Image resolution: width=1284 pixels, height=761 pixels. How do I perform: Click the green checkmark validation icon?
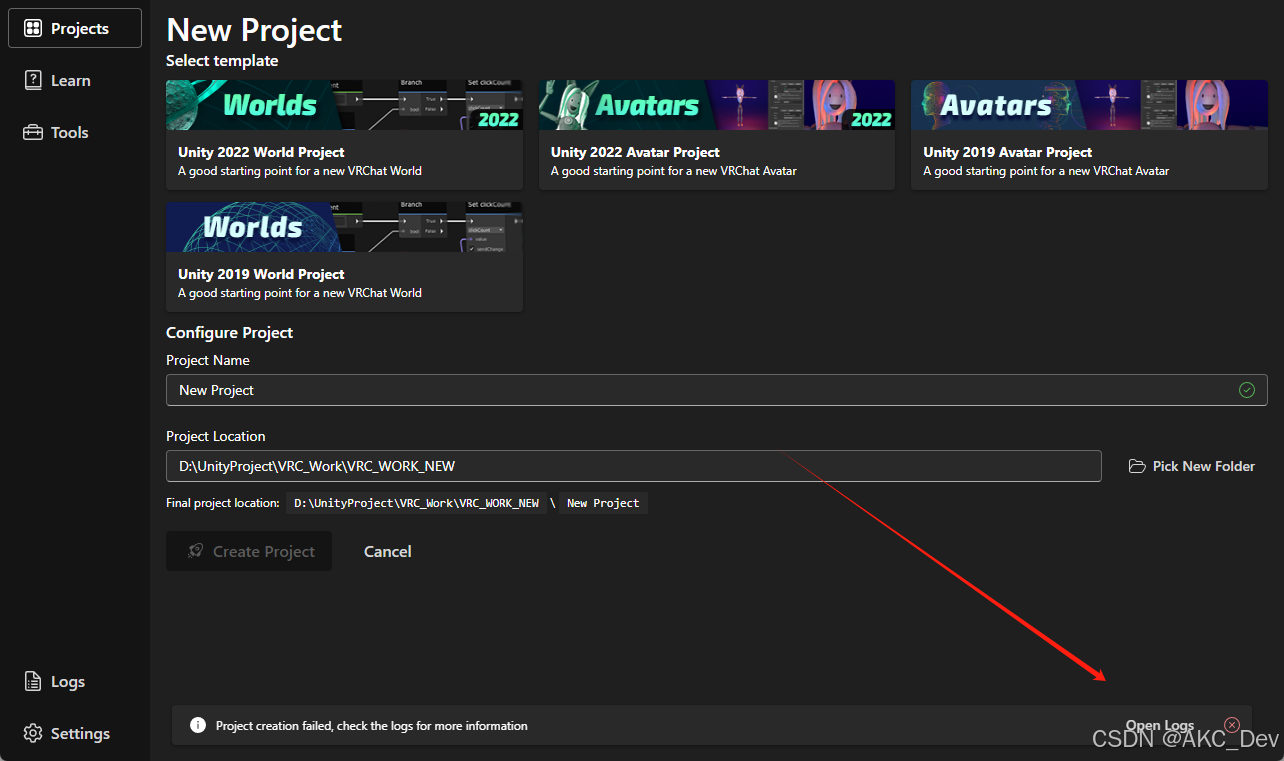click(x=1247, y=390)
